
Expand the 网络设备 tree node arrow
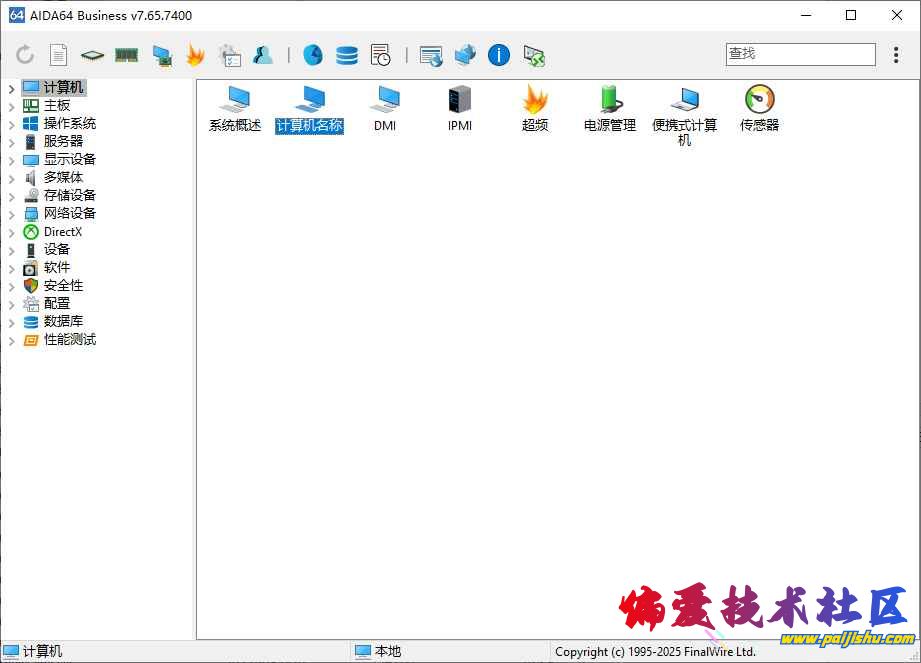[x=12, y=214]
